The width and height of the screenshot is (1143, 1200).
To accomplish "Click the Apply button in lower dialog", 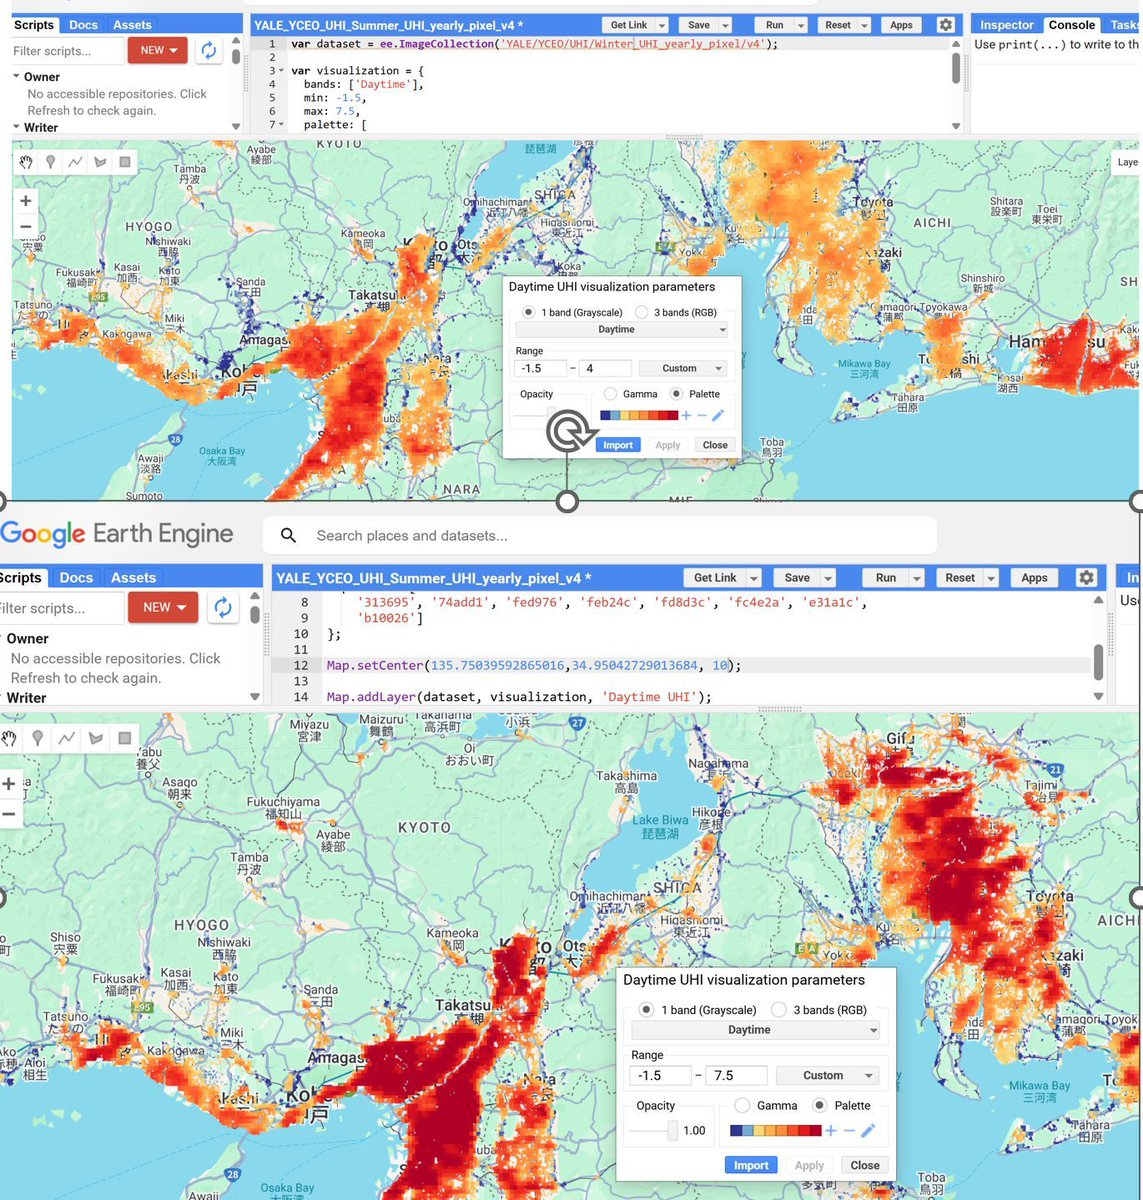I will click(809, 1165).
